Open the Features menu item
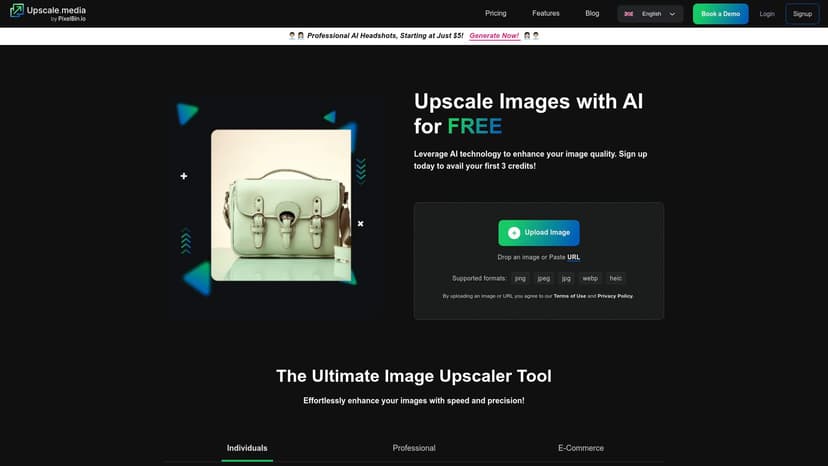This screenshot has height=466, width=828. pyautogui.click(x=545, y=13)
